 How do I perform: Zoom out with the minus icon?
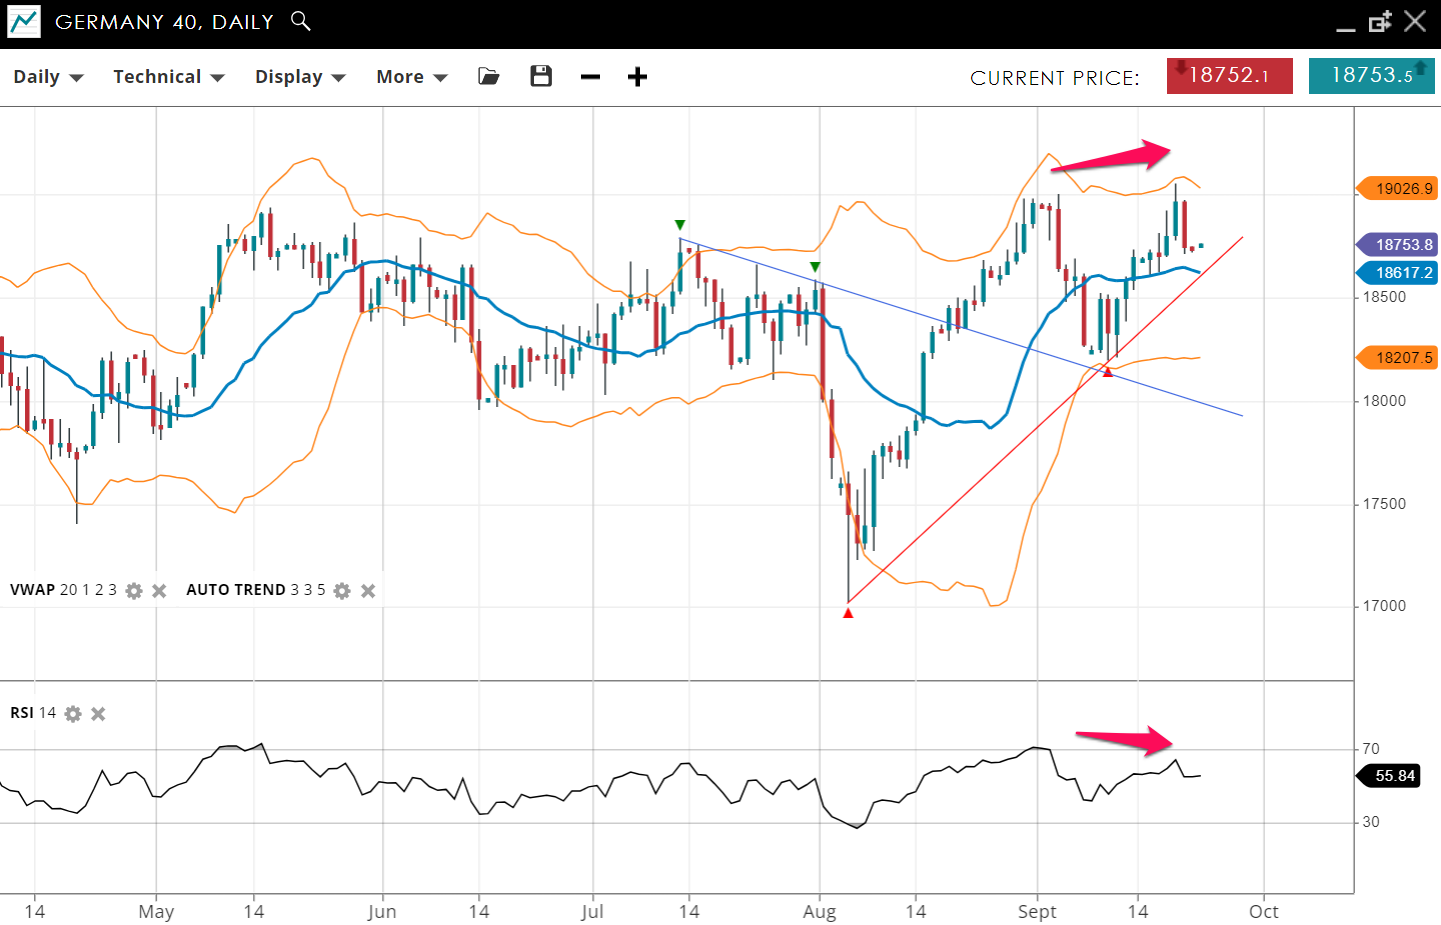590,77
